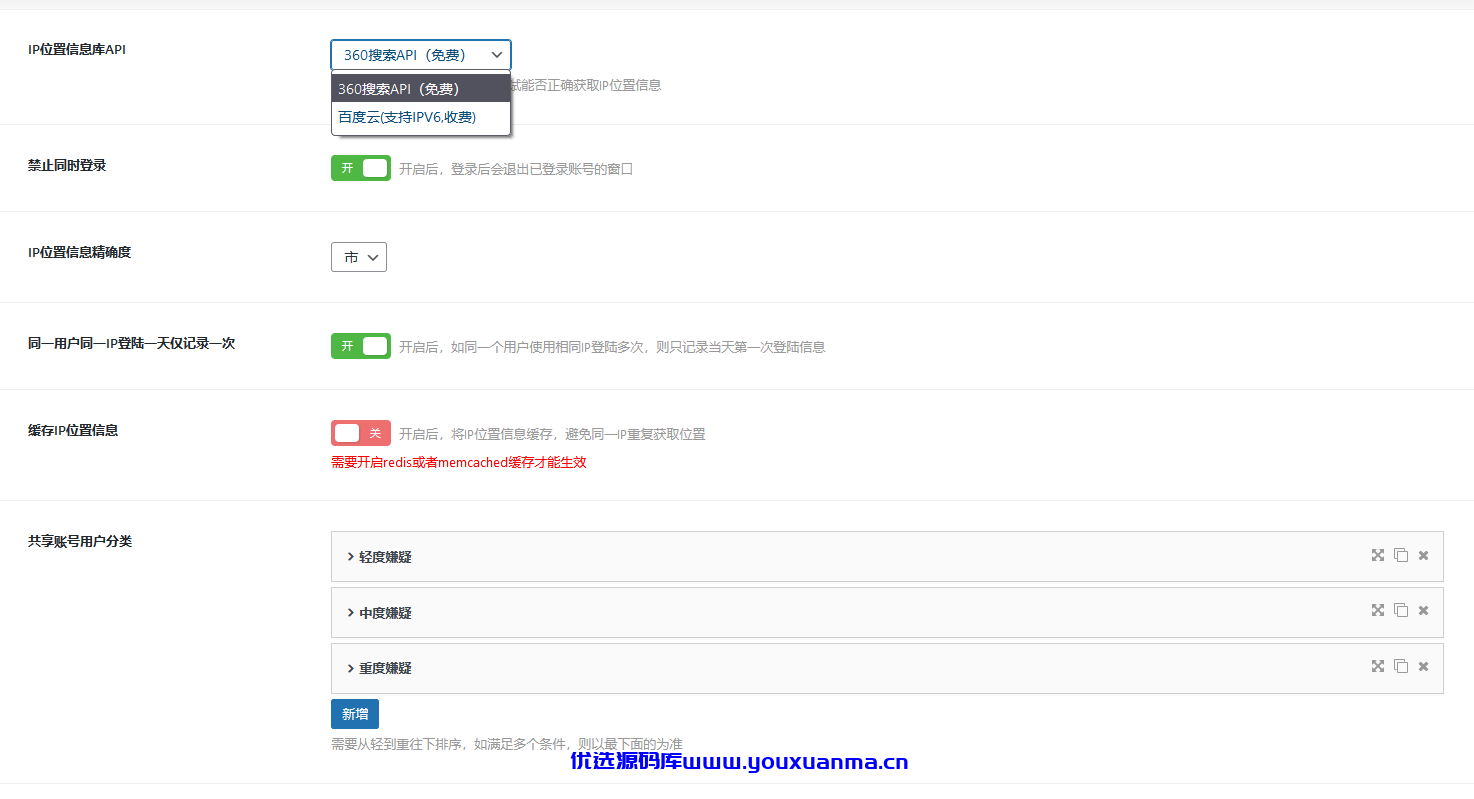Duplicate the 重度嫌疑 category with copy icon
1474x799 pixels.
(1401, 666)
